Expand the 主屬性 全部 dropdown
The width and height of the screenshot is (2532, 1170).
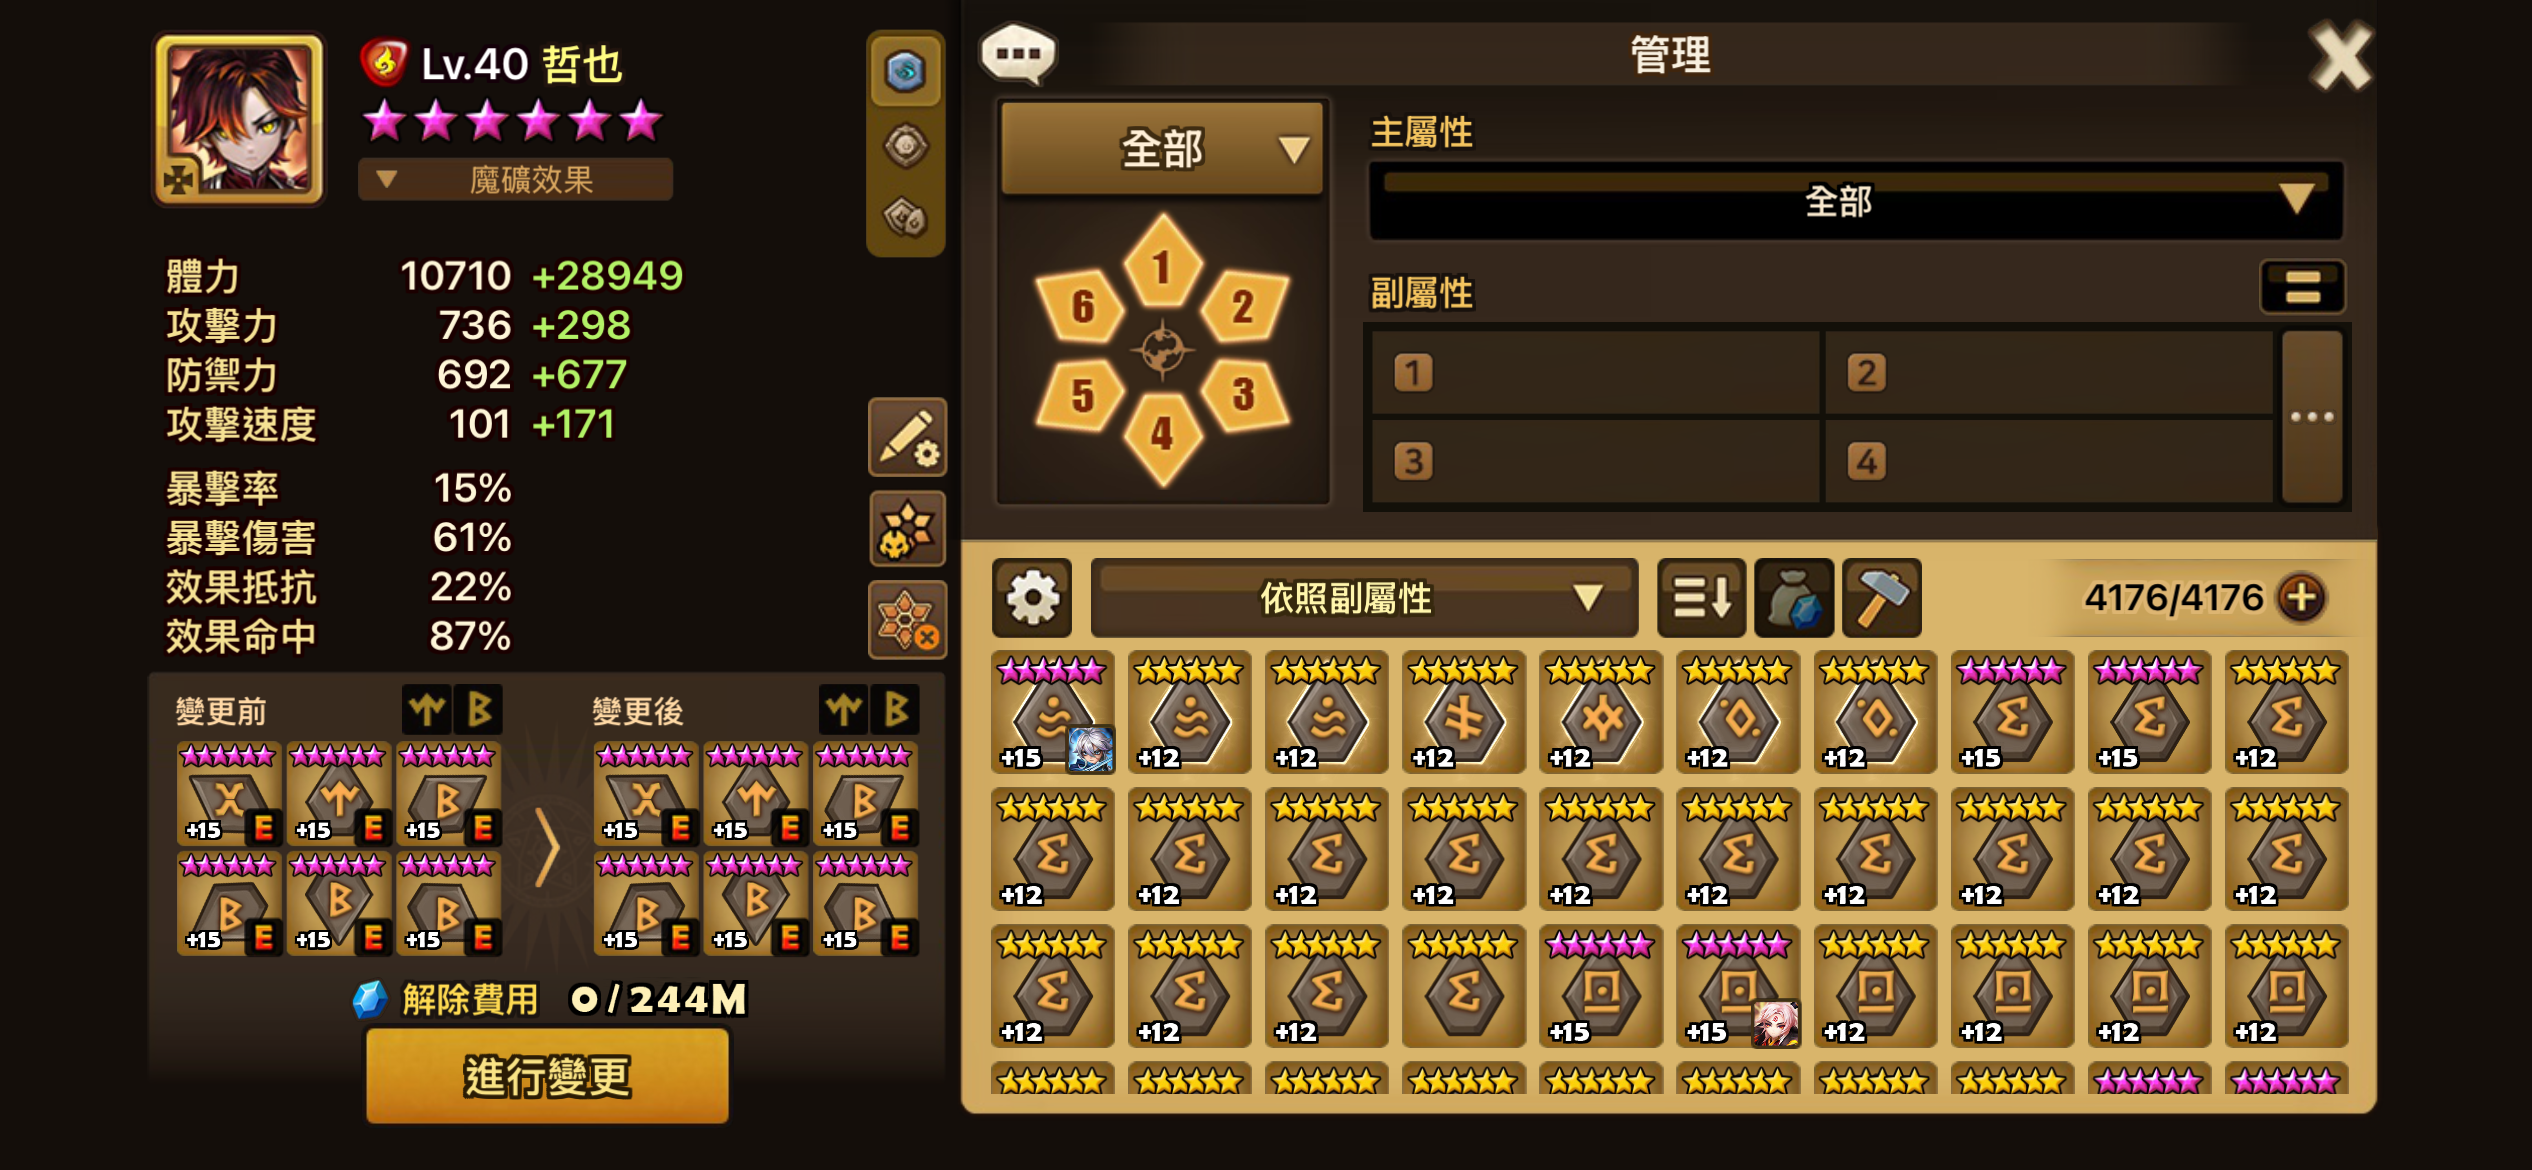[1856, 201]
